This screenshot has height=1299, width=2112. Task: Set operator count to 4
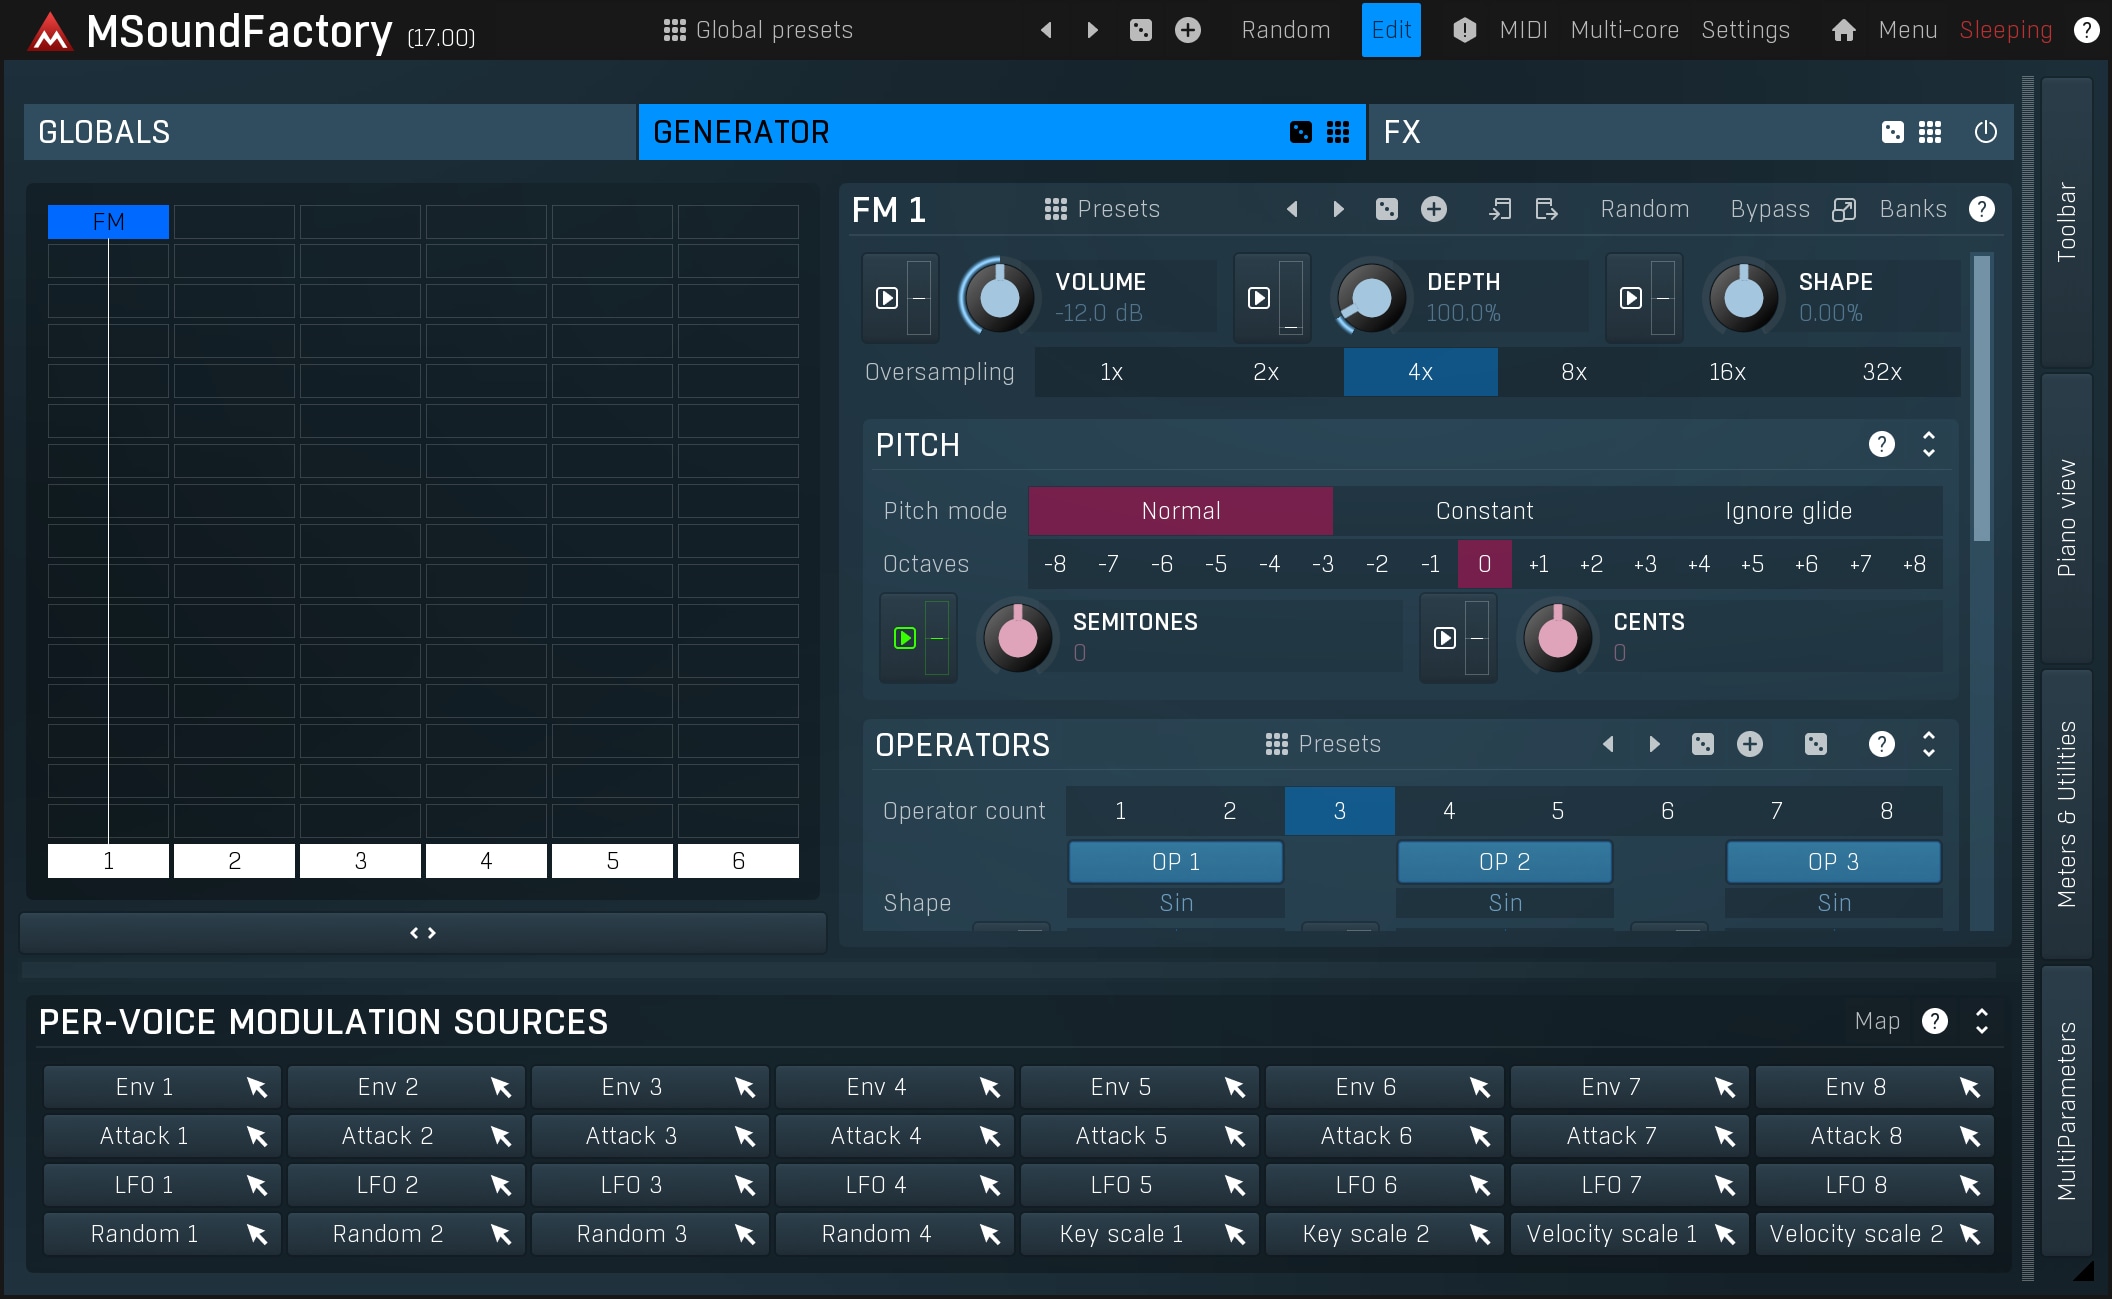(1448, 811)
